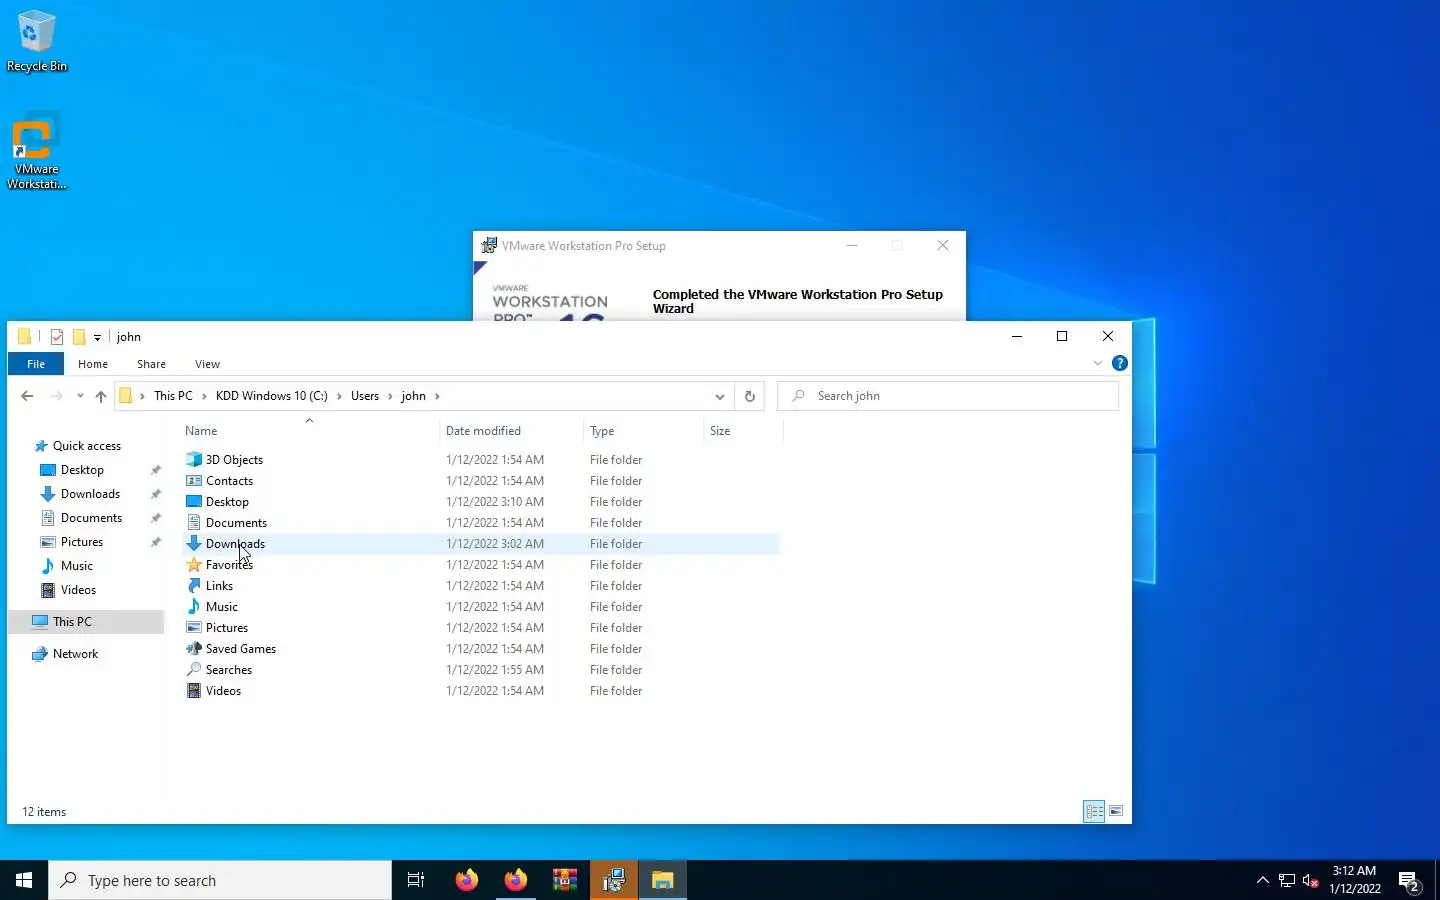Switch to Large icons view in status bar
This screenshot has height=900, width=1440.
tap(1116, 811)
